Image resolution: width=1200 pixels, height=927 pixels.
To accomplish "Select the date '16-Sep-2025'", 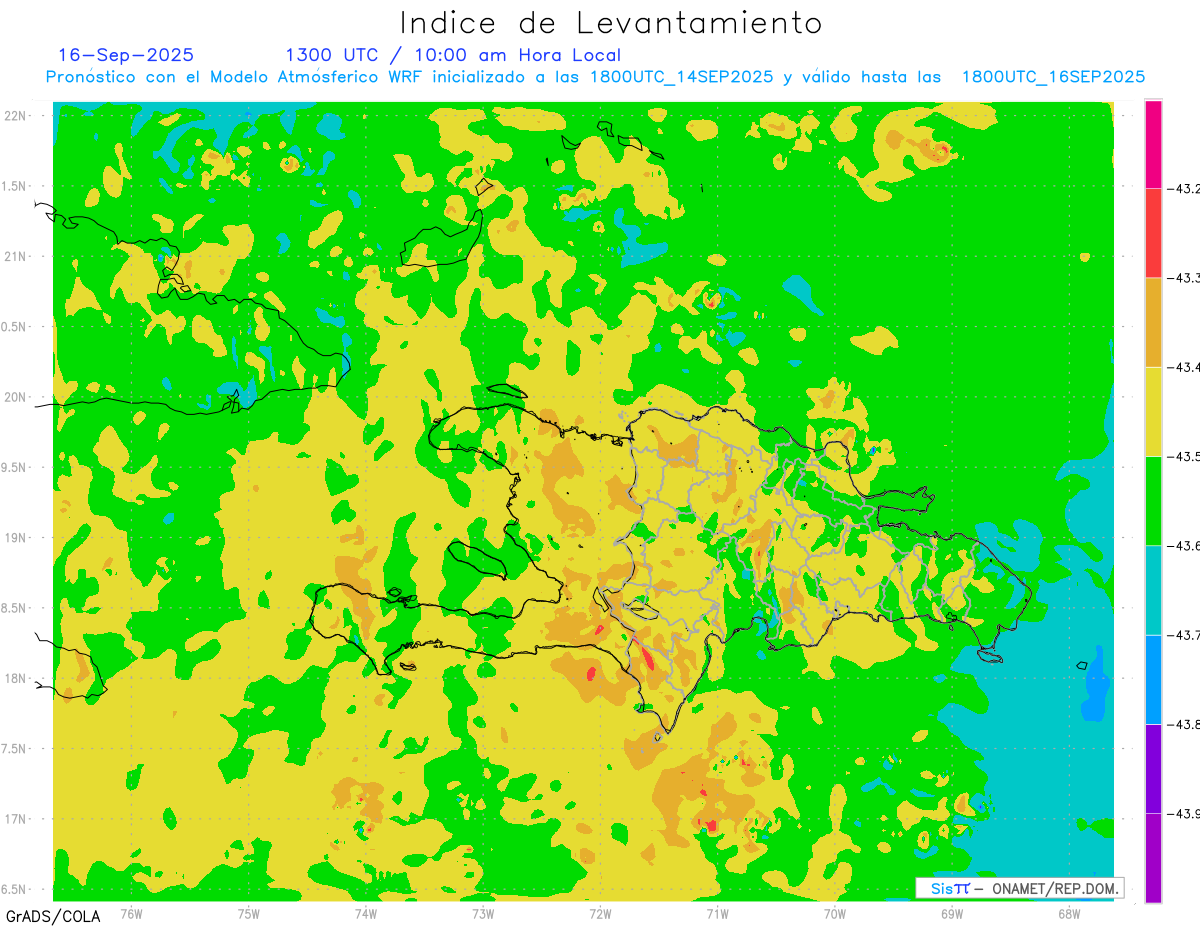I will tap(126, 55).
